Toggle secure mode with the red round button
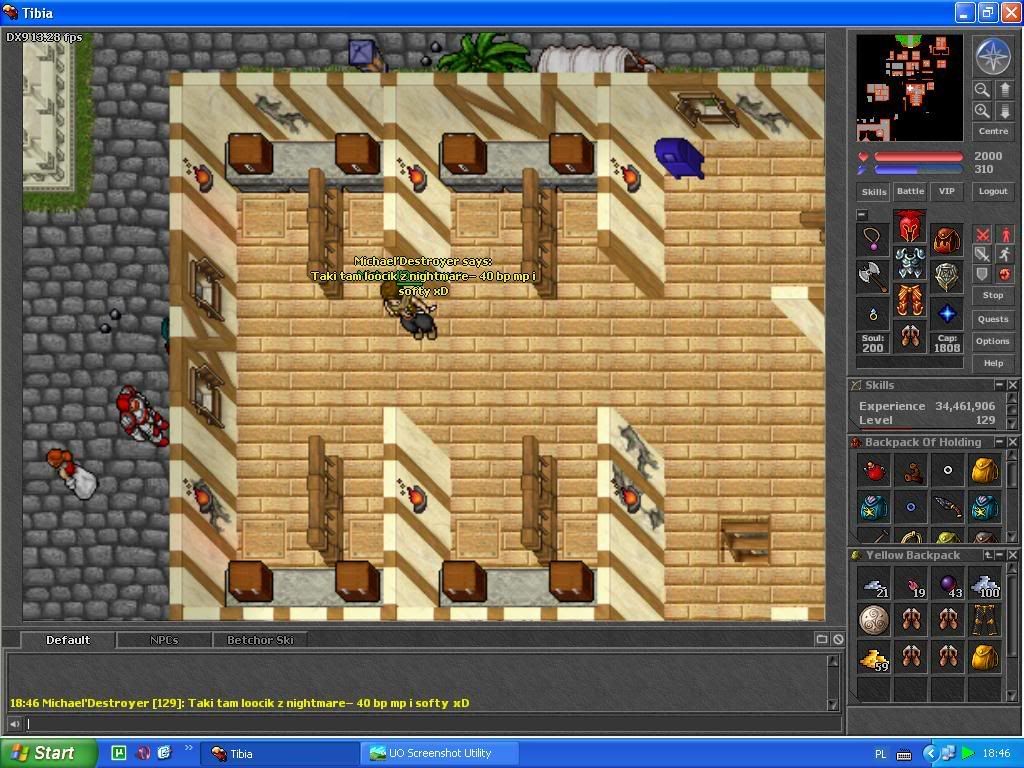This screenshot has width=1024, height=768. tap(1005, 274)
